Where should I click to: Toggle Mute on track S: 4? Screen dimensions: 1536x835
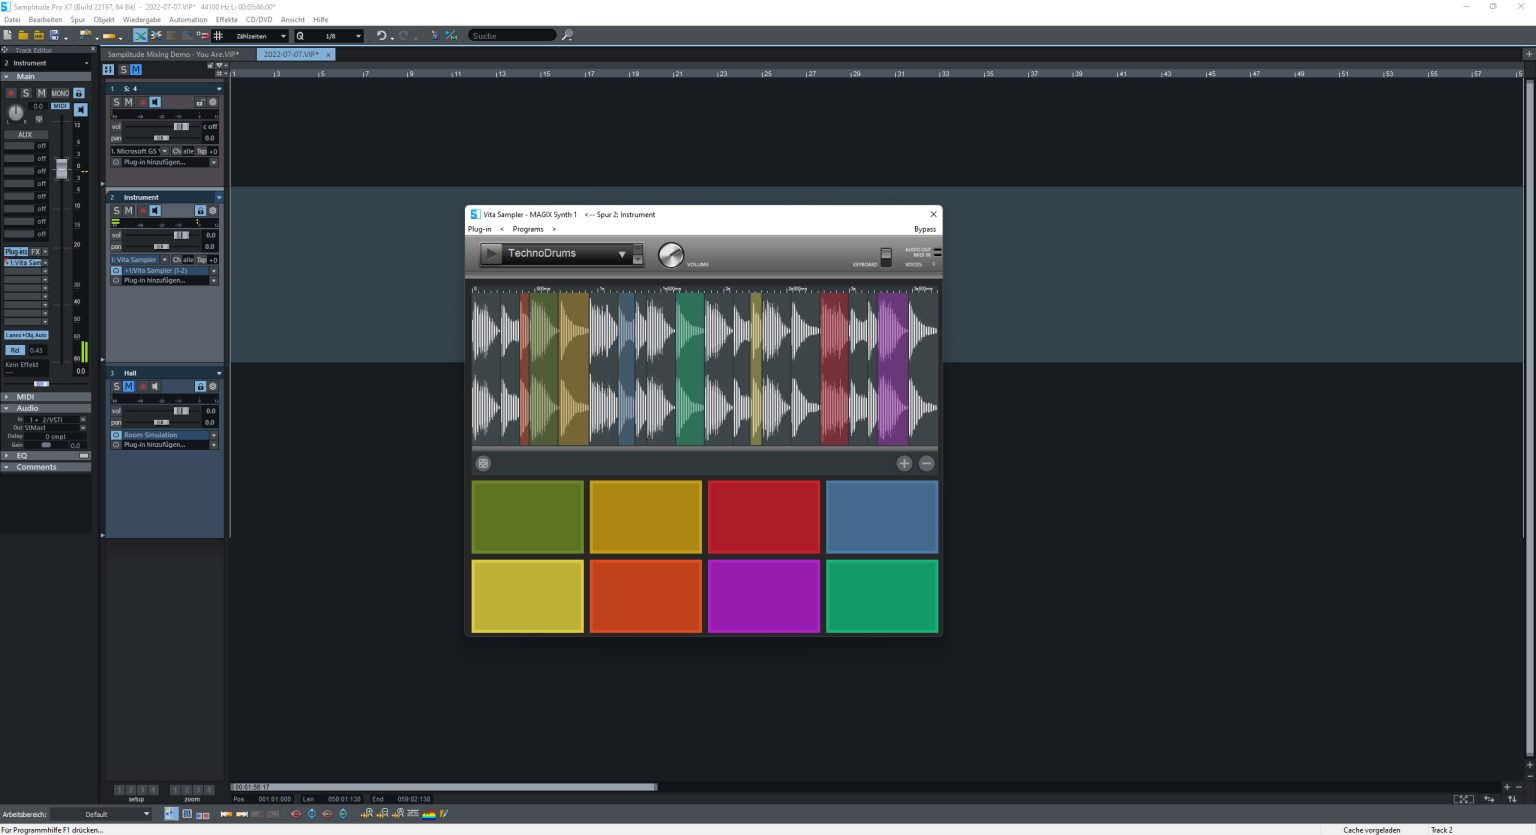(128, 102)
